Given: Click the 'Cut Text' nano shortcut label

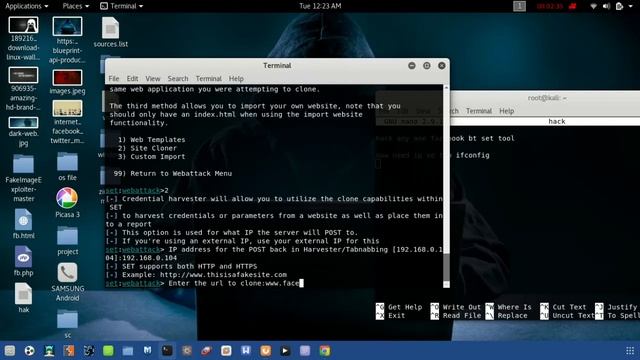Looking at the screenshot, I should 569,307.
